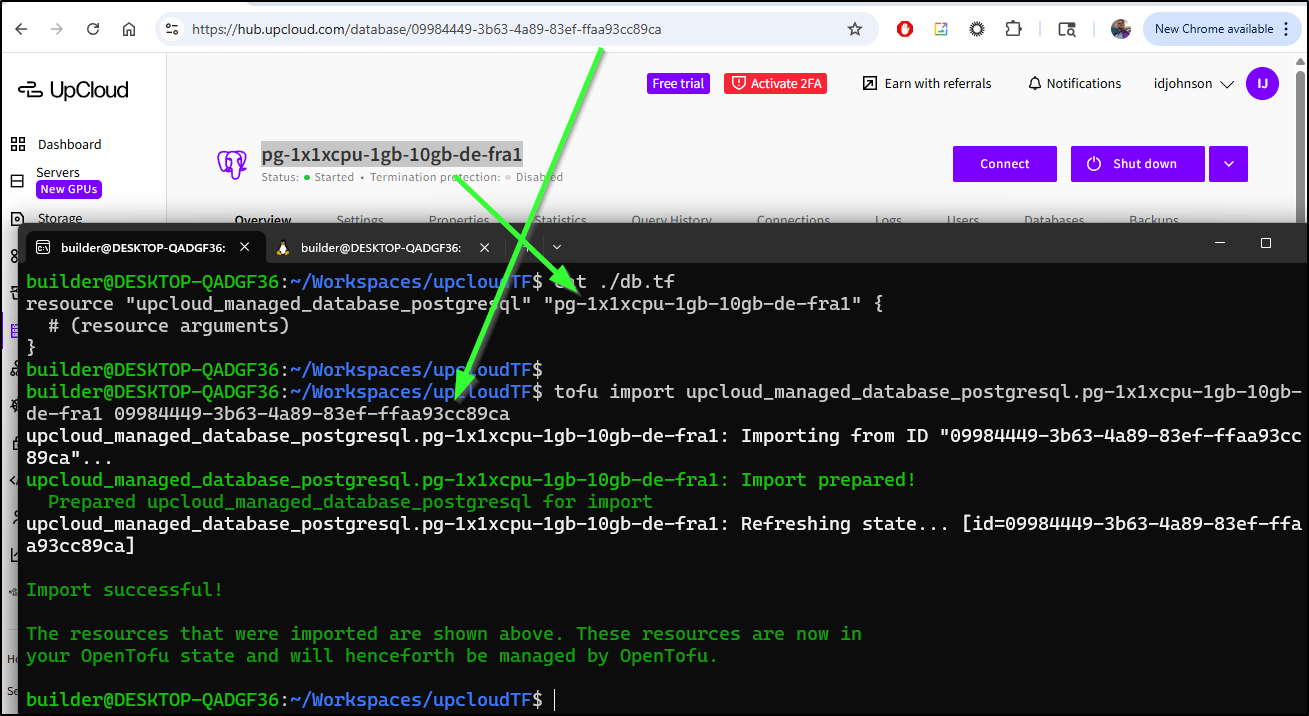
Task: Close the first builder@DESKTOP terminal tab
Action: [x=246, y=247]
